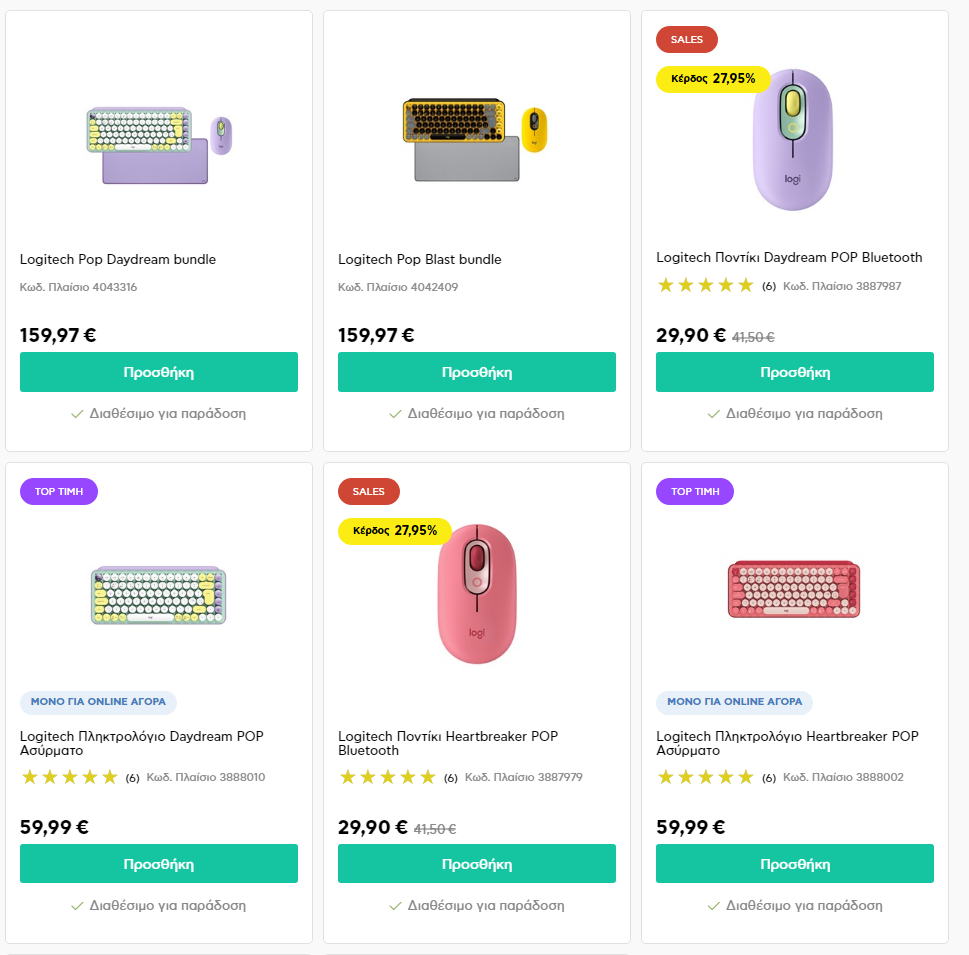Click the SALES badge on the Heartbreaker mouse card
Screen dimensions: 969x955
click(x=368, y=491)
